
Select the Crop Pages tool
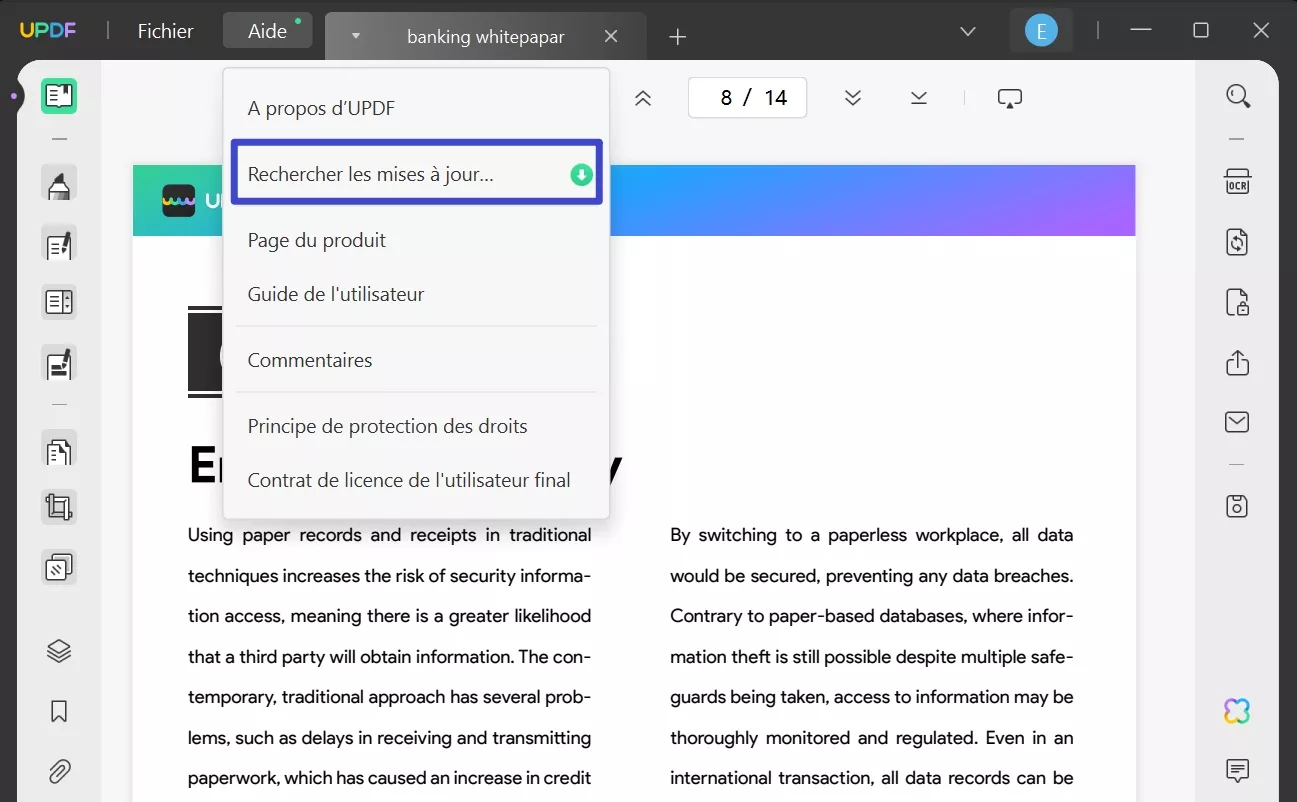click(x=59, y=508)
